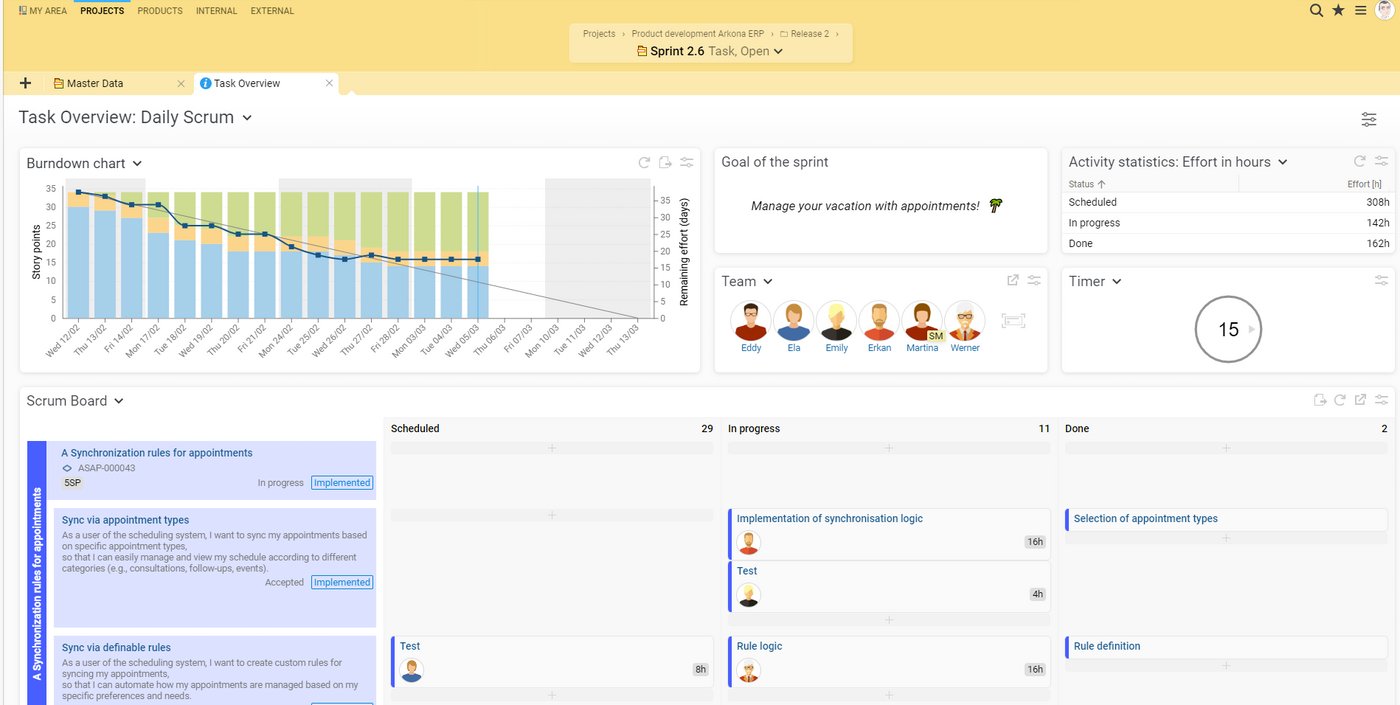Image resolution: width=1400 pixels, height=705 pixels.
Task: Open the PROJECTS menu
Action: (x=102, y=11)
